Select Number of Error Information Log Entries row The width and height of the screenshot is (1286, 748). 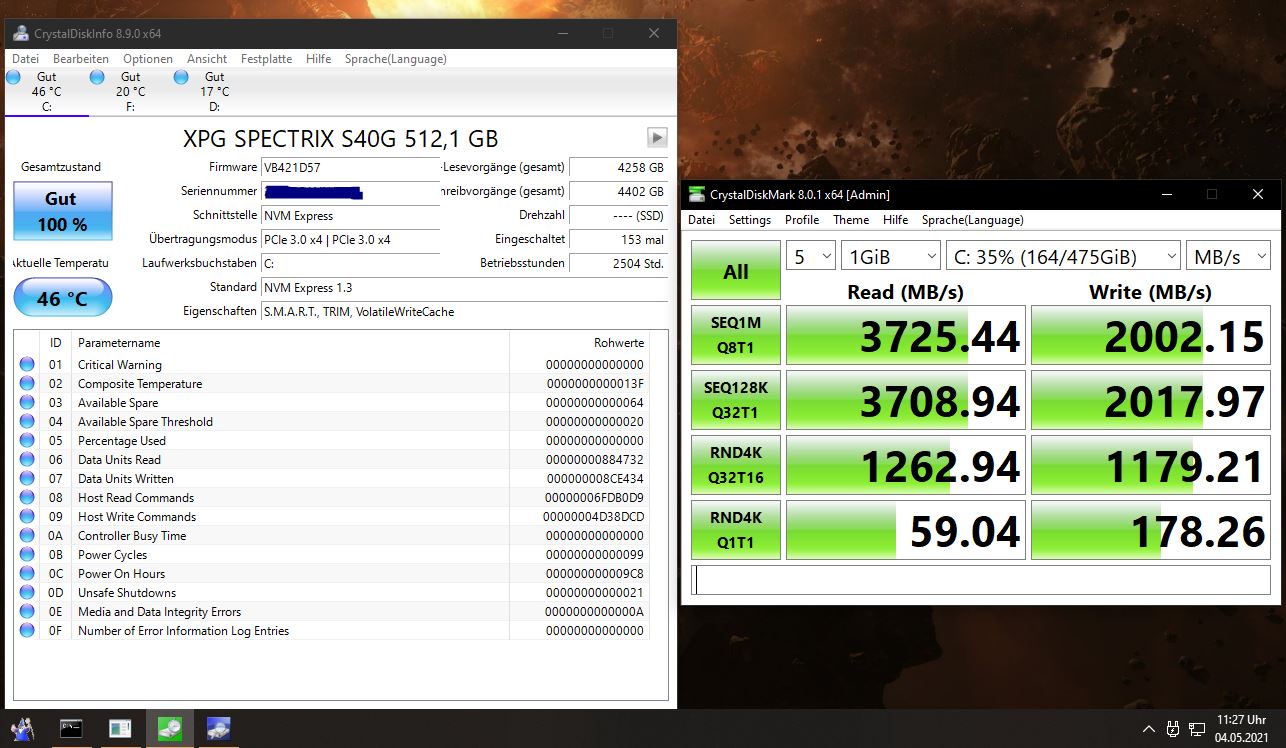tap(332, 631)
